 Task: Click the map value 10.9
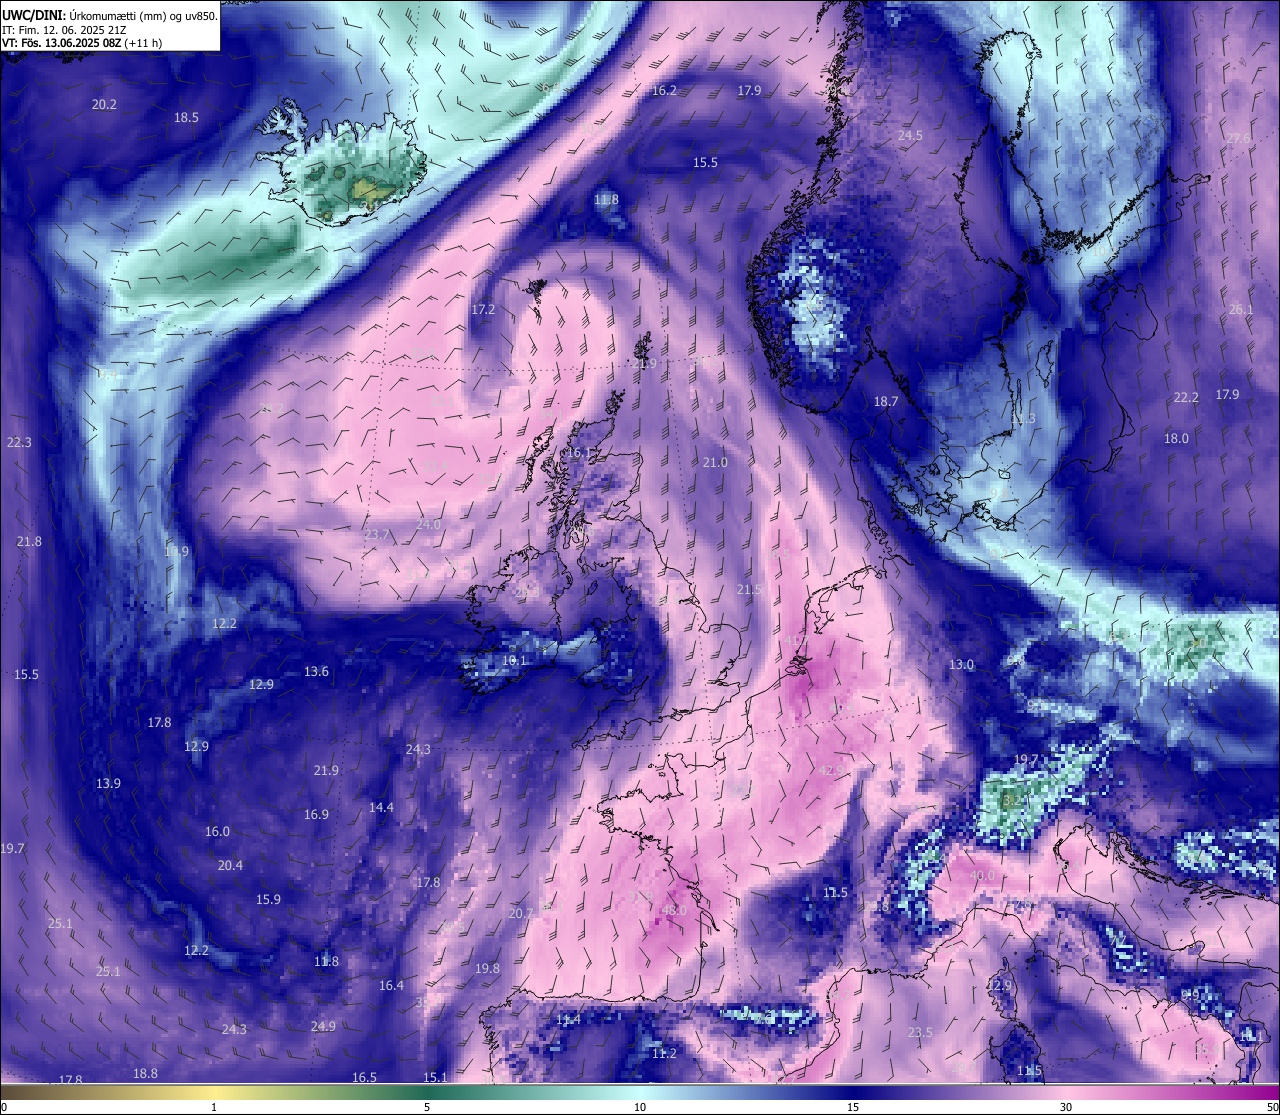176,552
